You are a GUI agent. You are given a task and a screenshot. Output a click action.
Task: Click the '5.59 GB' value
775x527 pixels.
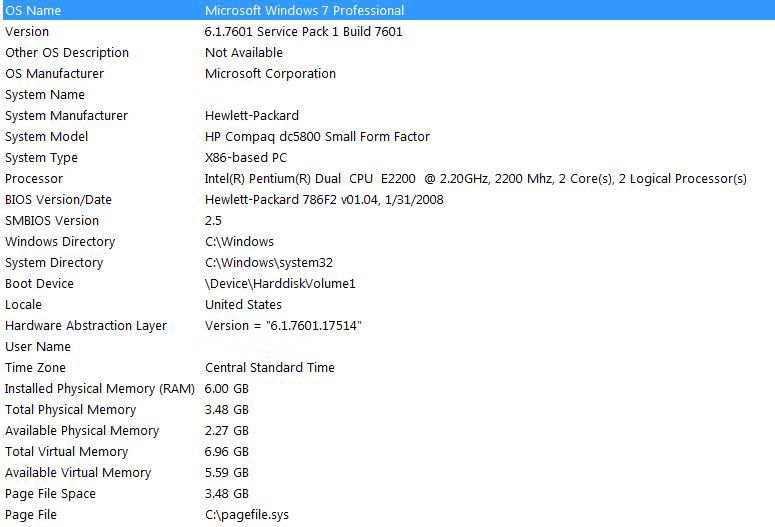226,473
